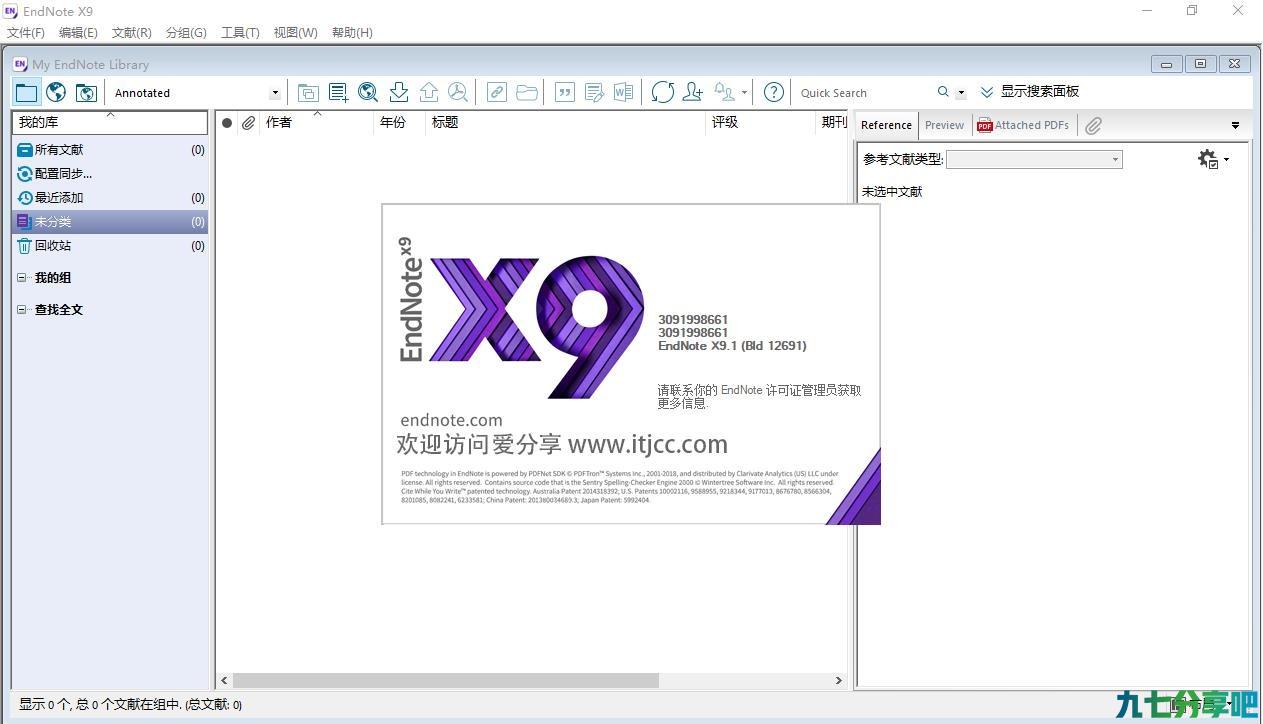
Task: Open 视图(W) menu
Action: point(295,33)
